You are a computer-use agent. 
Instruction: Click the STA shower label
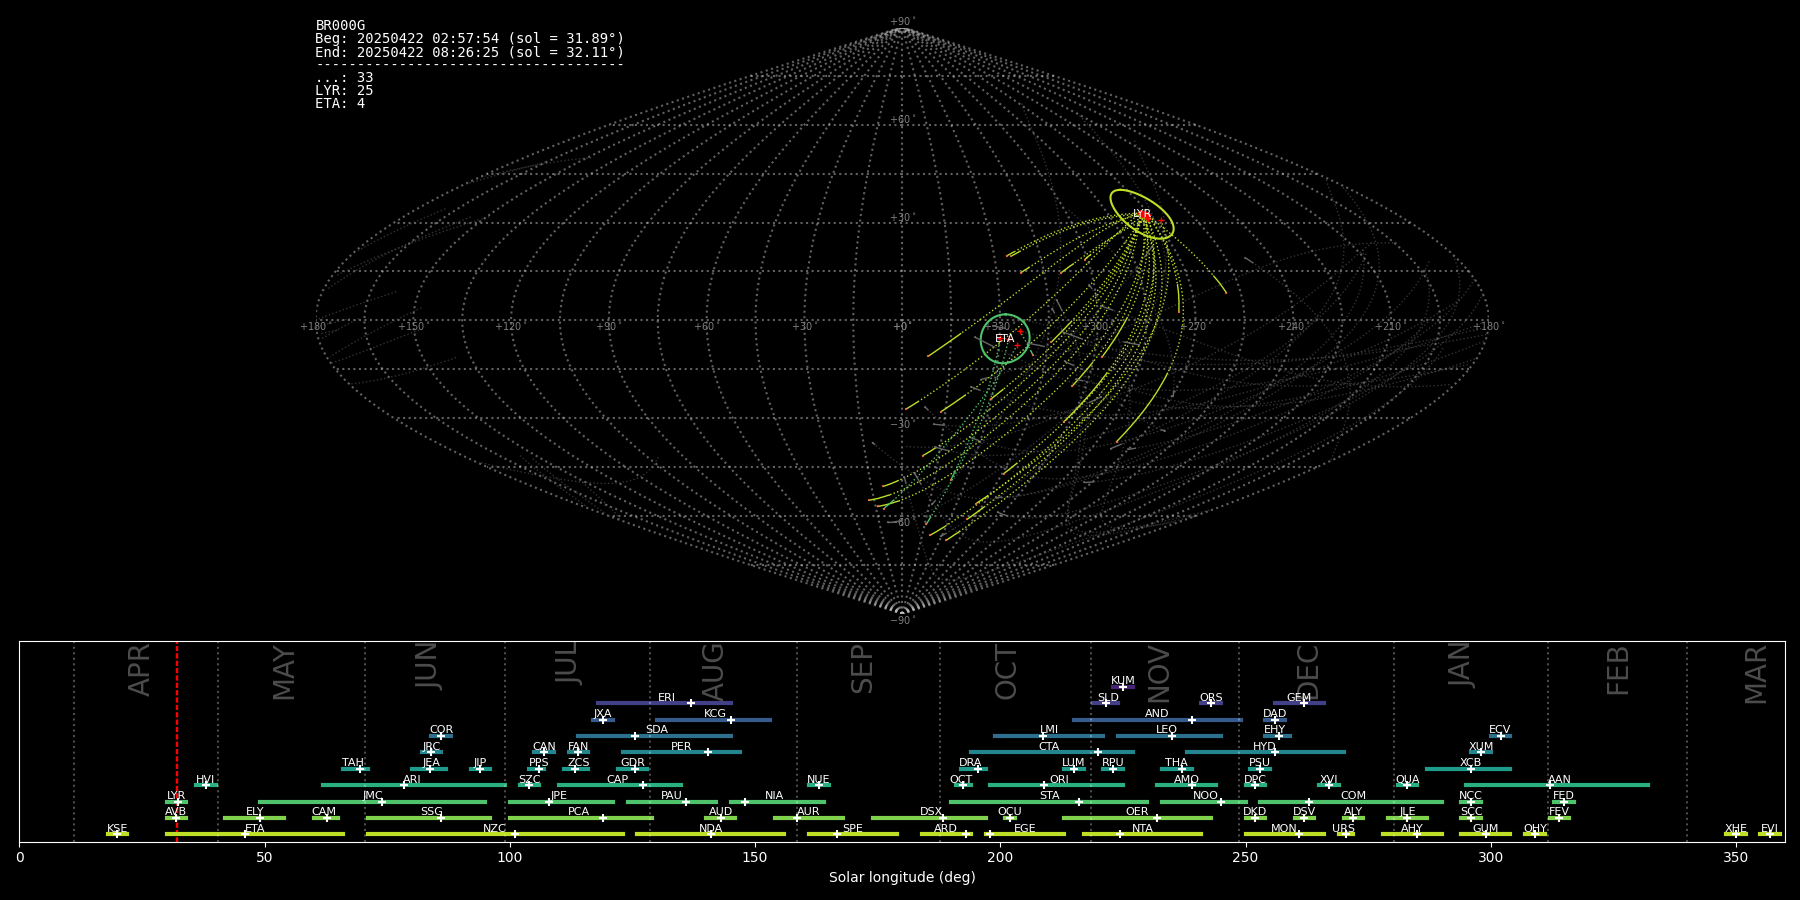click(1049, 796)
